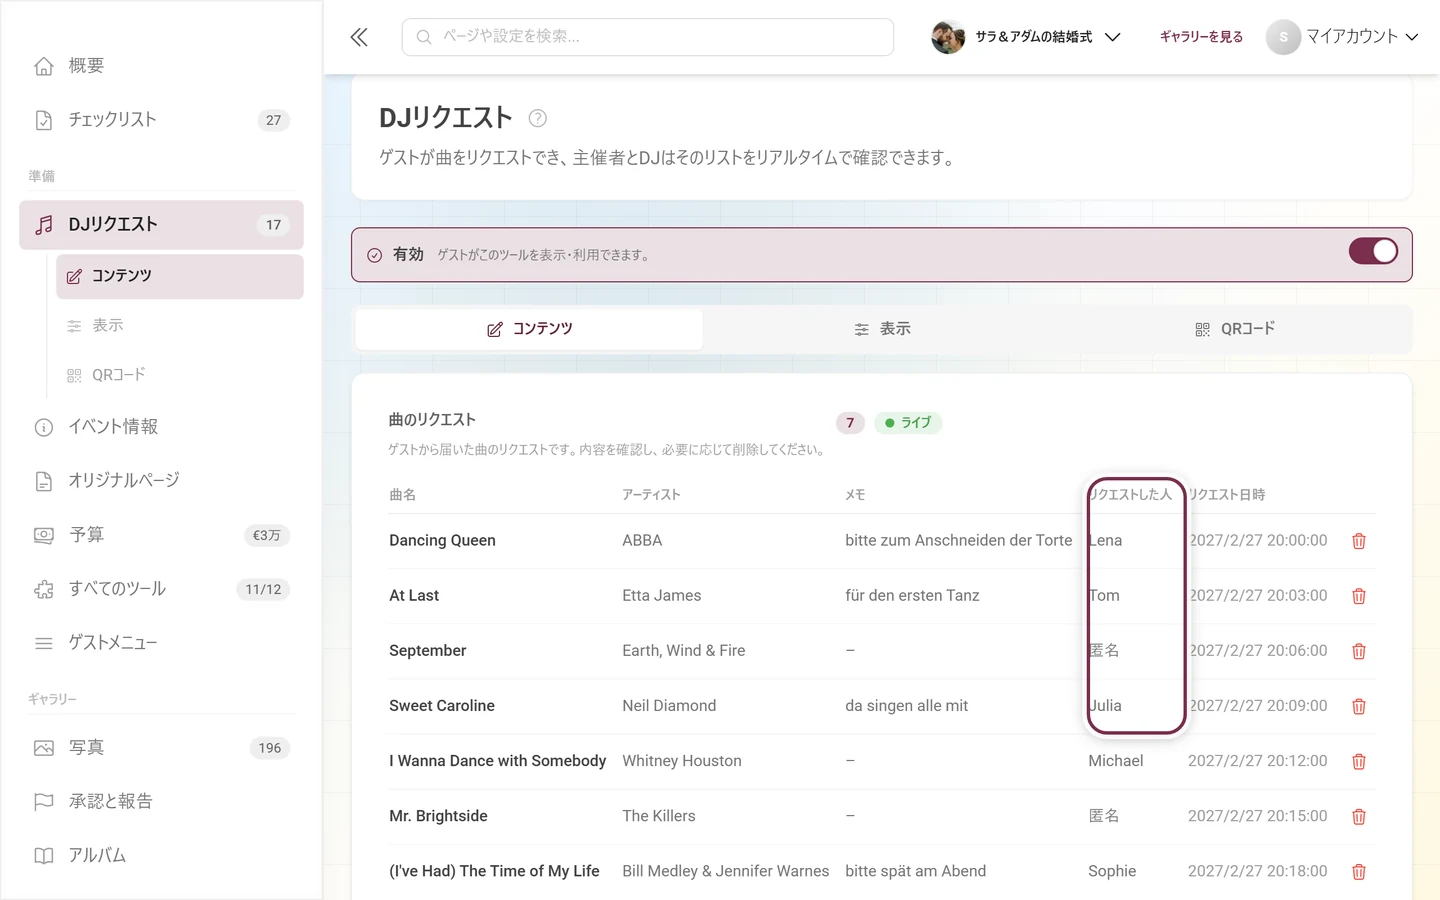Image resolution: width=1440 pixels, height=900 pixels.
Task: Open DJリクエスト in the sidebar
Action: click(161, 225)
